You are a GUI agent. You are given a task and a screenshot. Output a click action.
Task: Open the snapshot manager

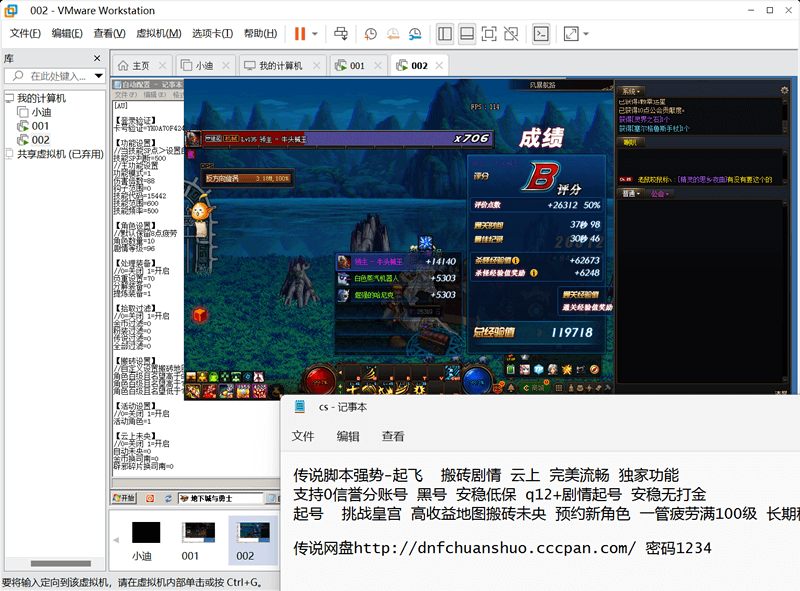pos(415,34)
